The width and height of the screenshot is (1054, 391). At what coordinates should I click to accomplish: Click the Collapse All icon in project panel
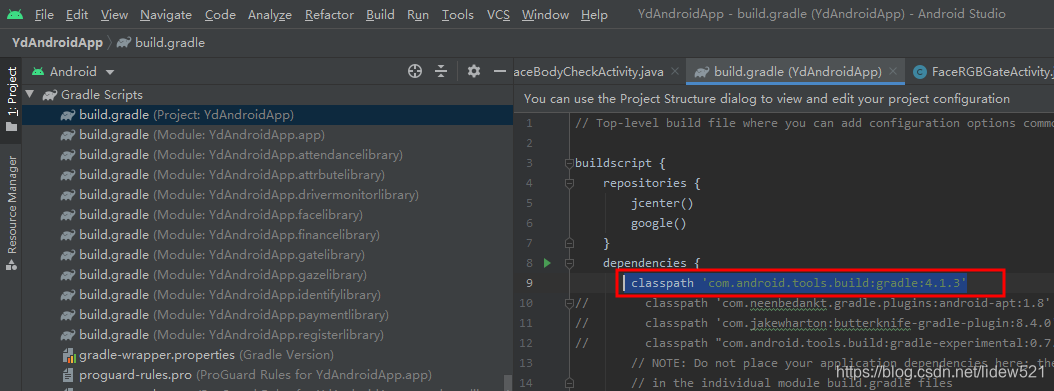coord(441,71)
